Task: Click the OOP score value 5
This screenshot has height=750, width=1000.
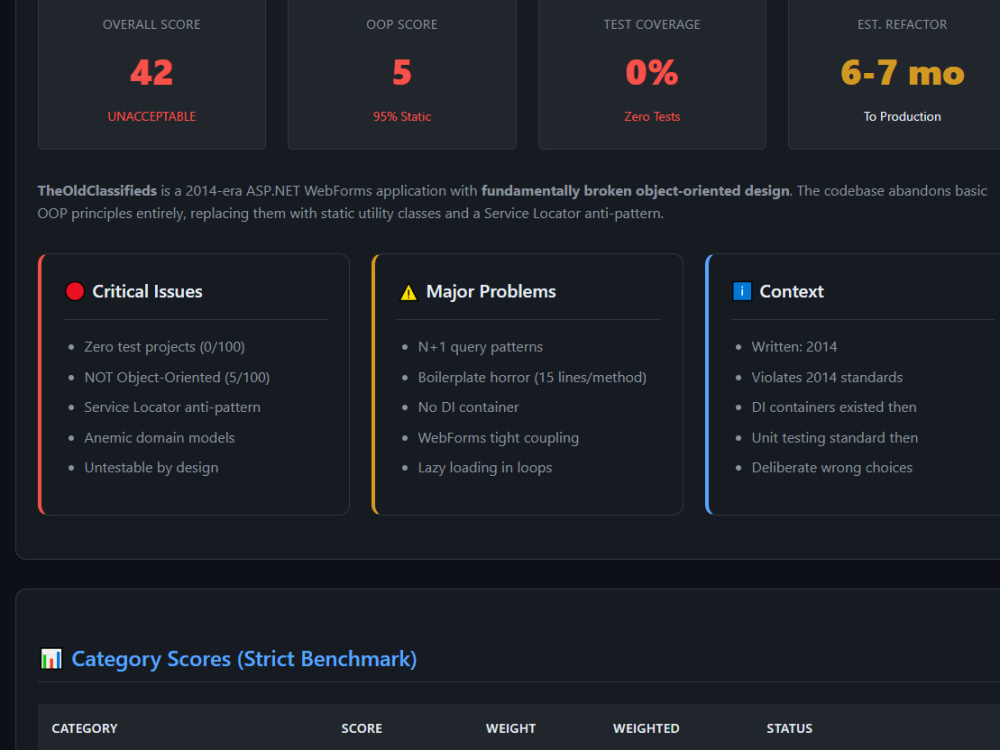Action: coord(402,72)
